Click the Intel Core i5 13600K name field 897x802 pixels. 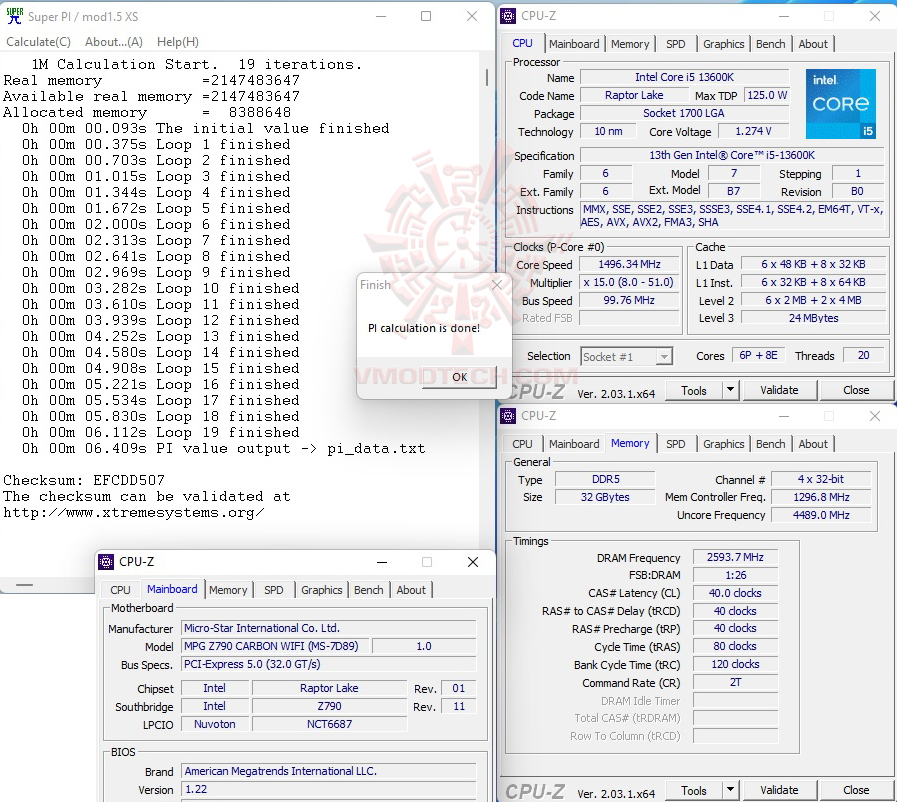[684, 77]
